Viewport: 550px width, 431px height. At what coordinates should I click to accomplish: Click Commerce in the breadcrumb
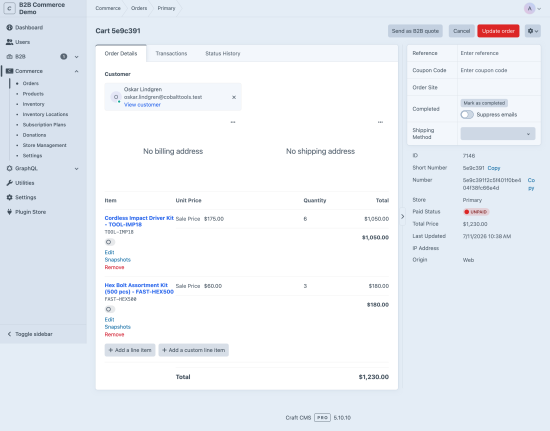click(x=108, y=8)
